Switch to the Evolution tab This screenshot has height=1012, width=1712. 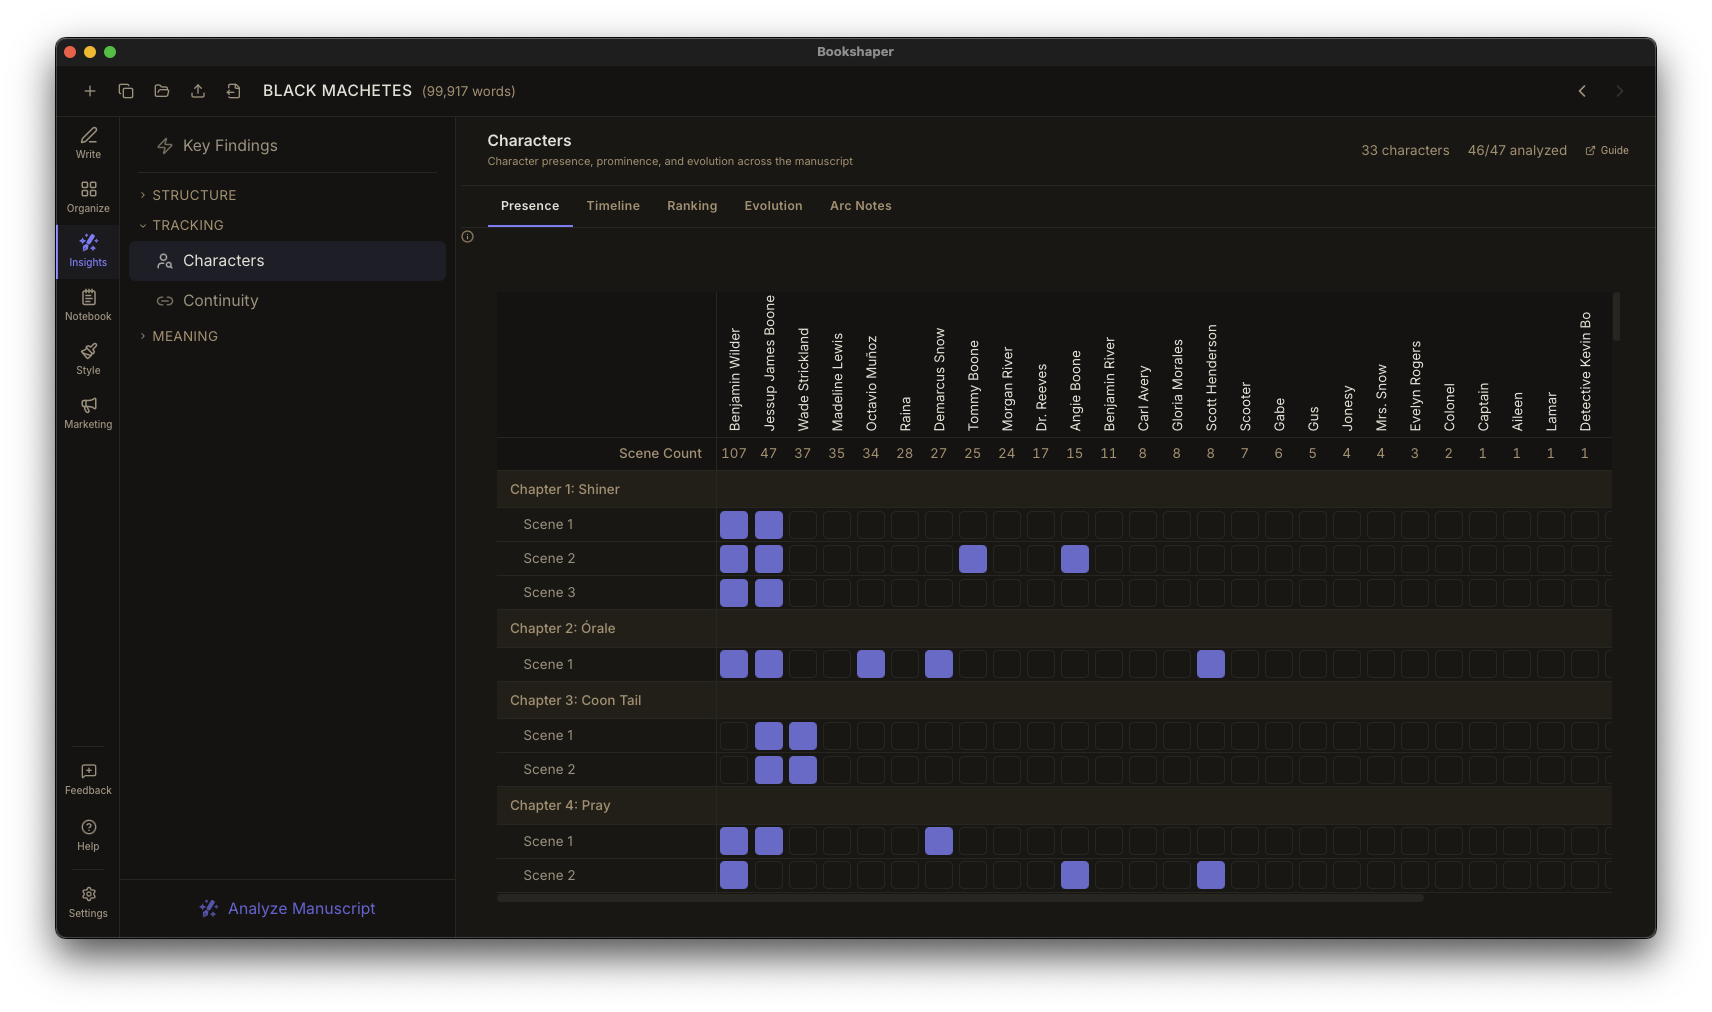(773, 206)
